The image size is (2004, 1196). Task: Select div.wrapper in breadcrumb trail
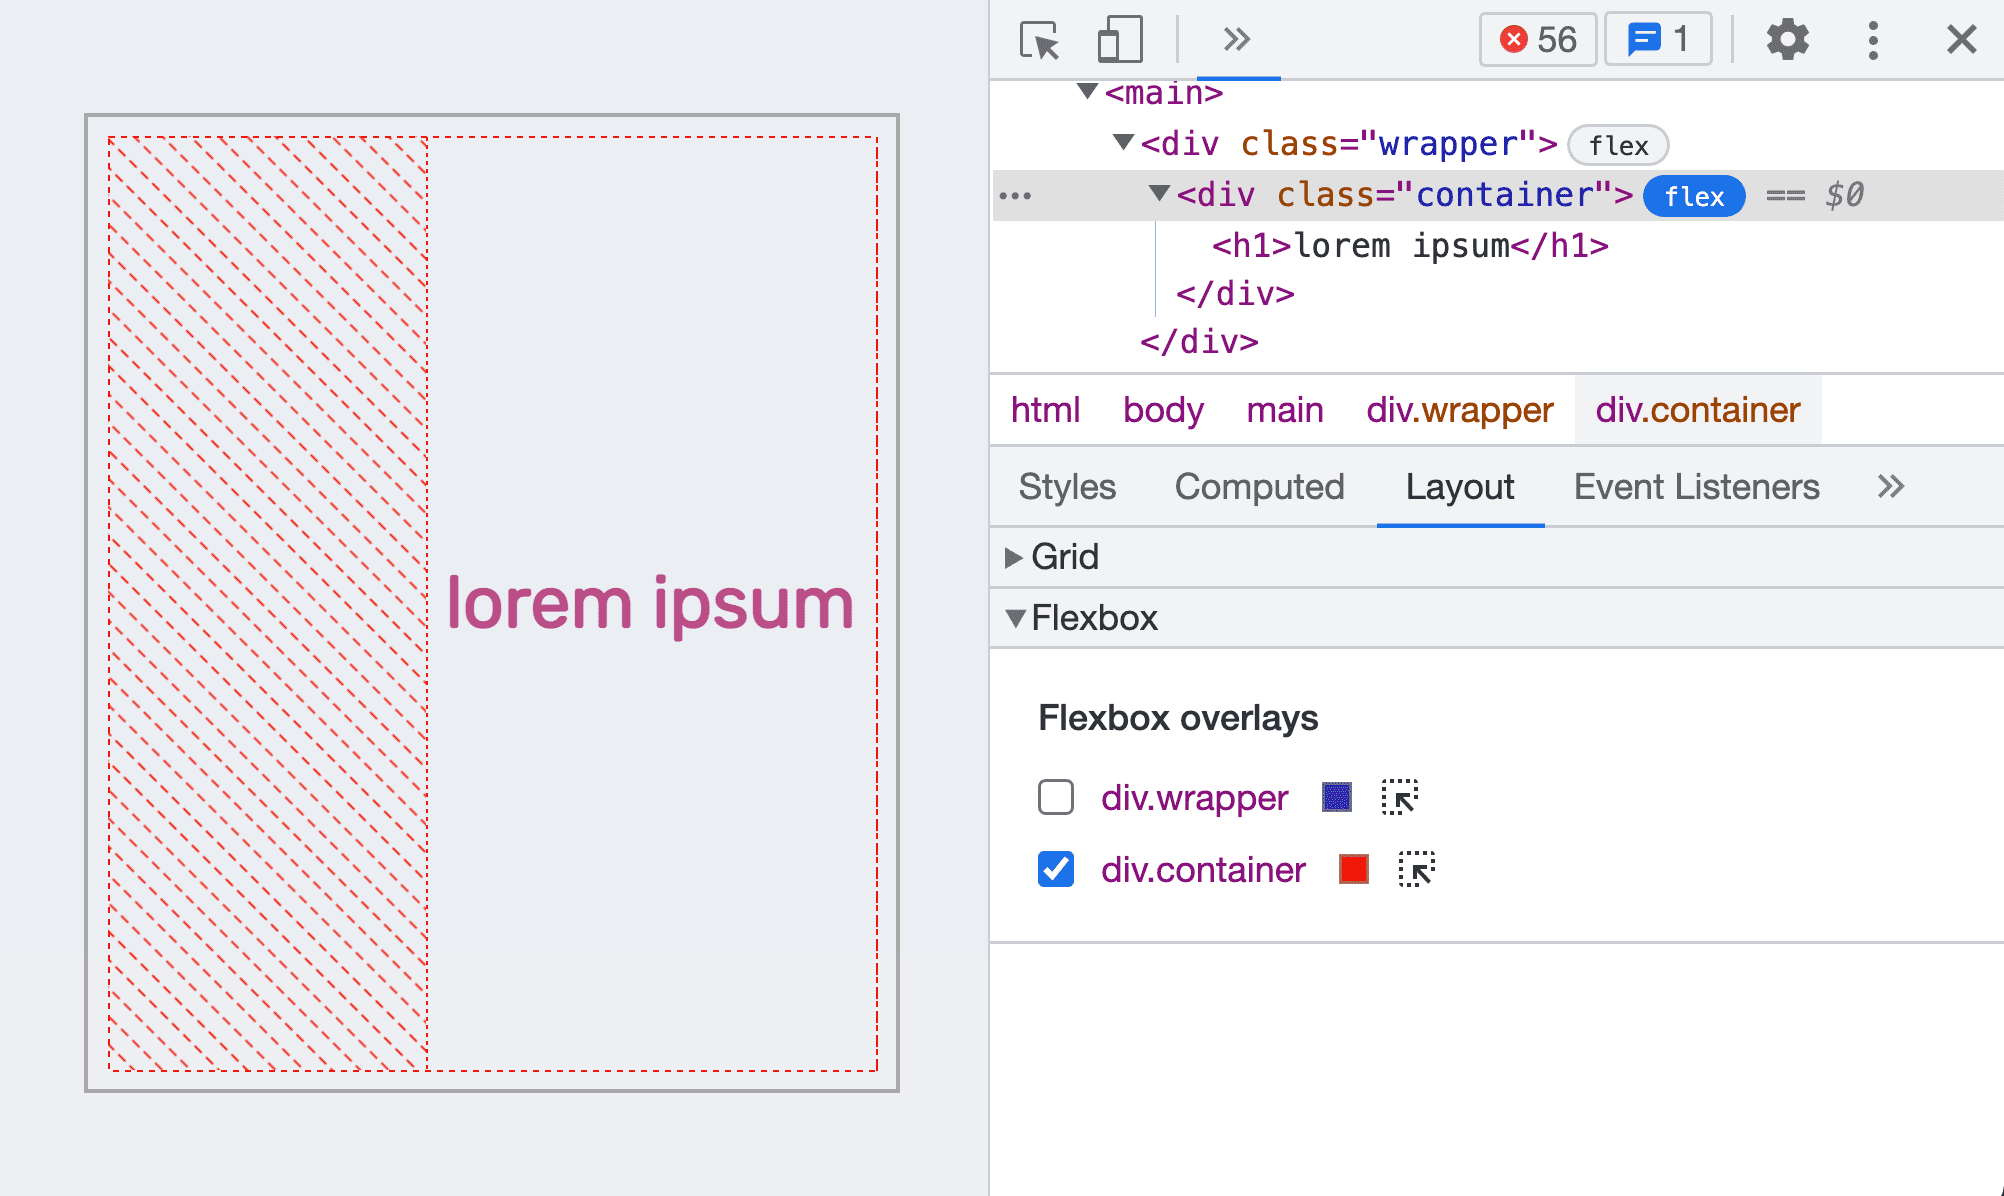coord(1457,411)
